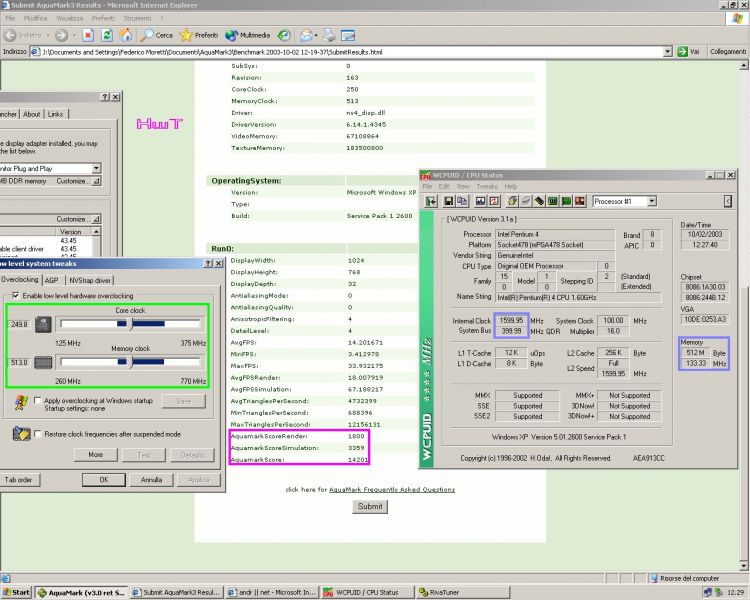Click WCPUID refresh icon

(494, 201)
